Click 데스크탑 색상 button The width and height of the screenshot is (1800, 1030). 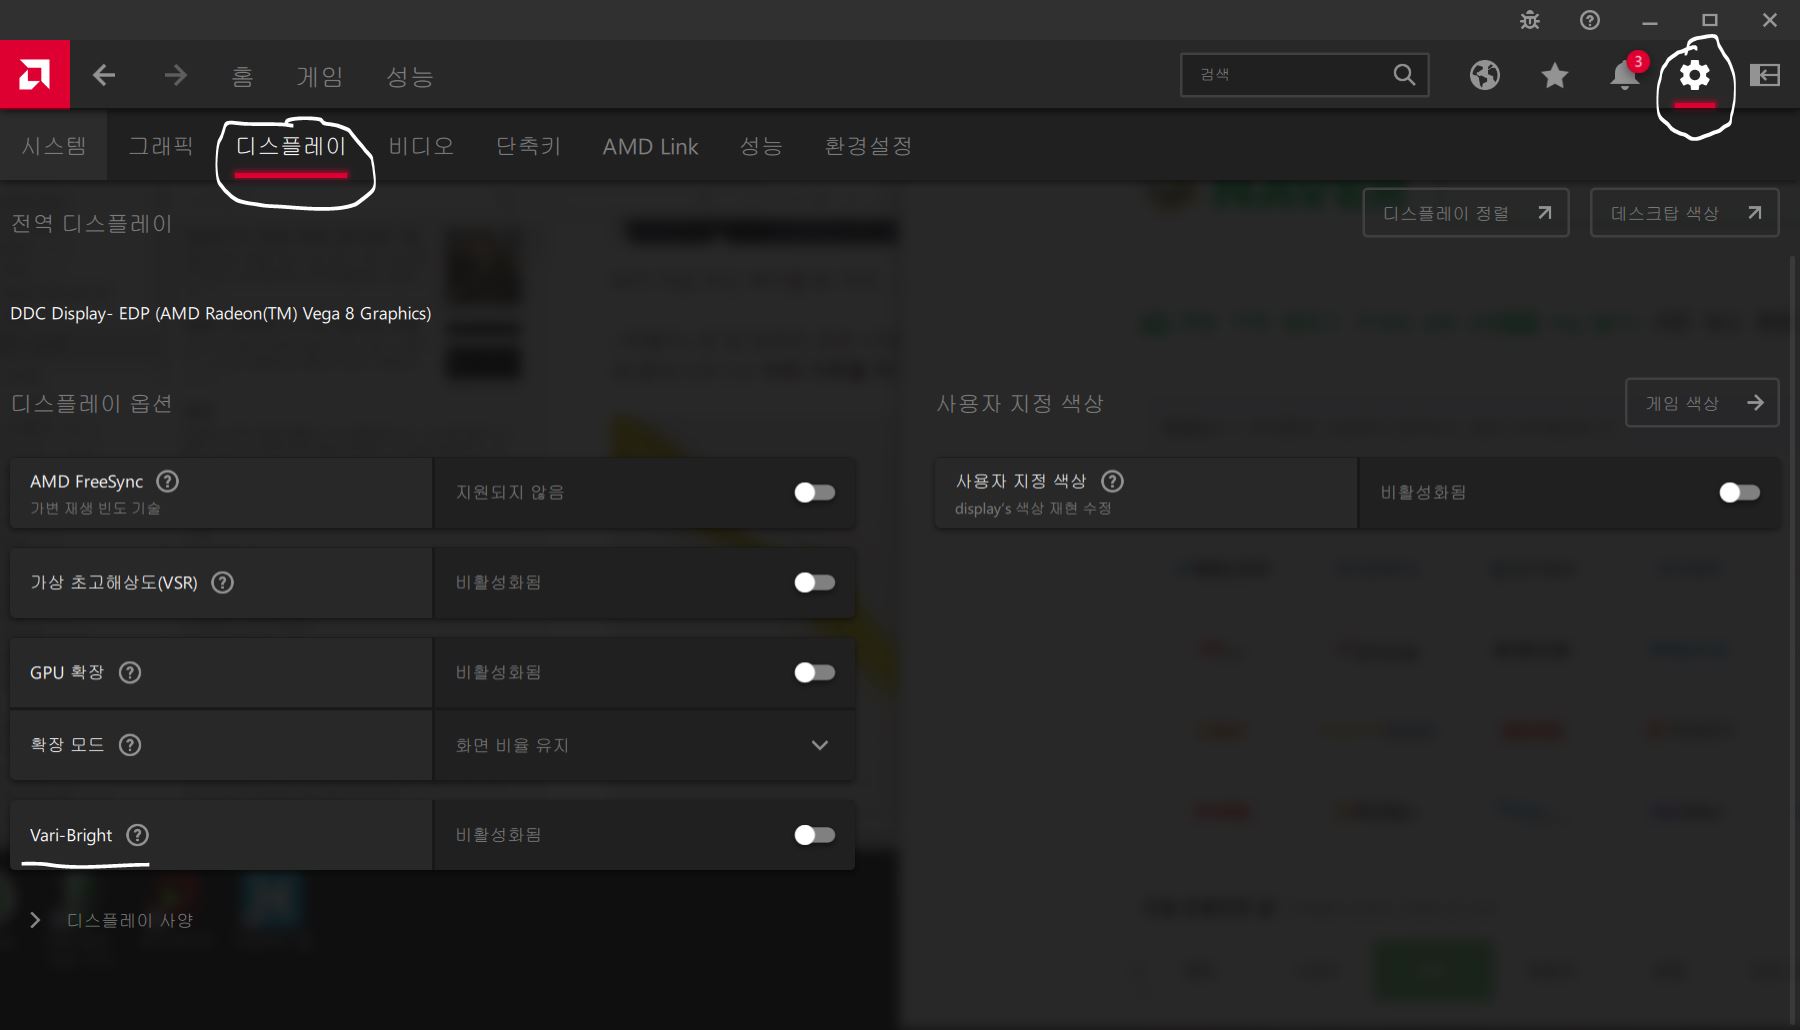[x=1685, y=213]
